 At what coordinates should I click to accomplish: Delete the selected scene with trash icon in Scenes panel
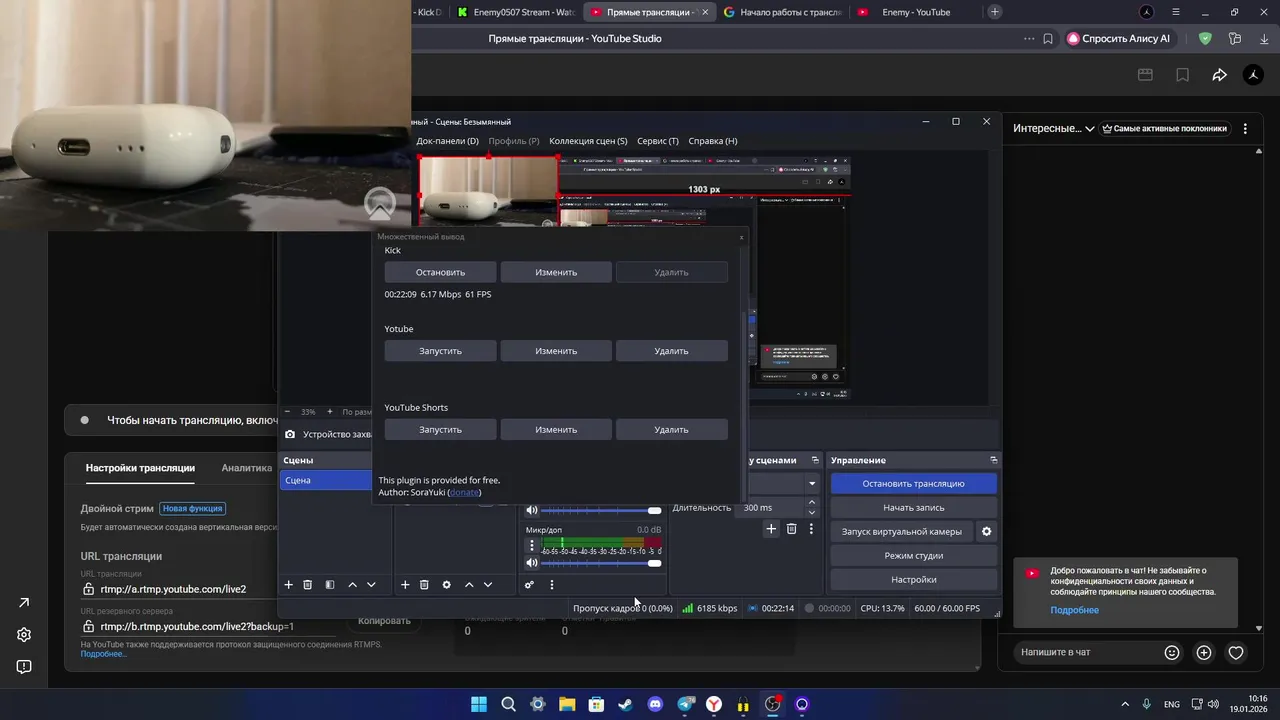(308, 585)
